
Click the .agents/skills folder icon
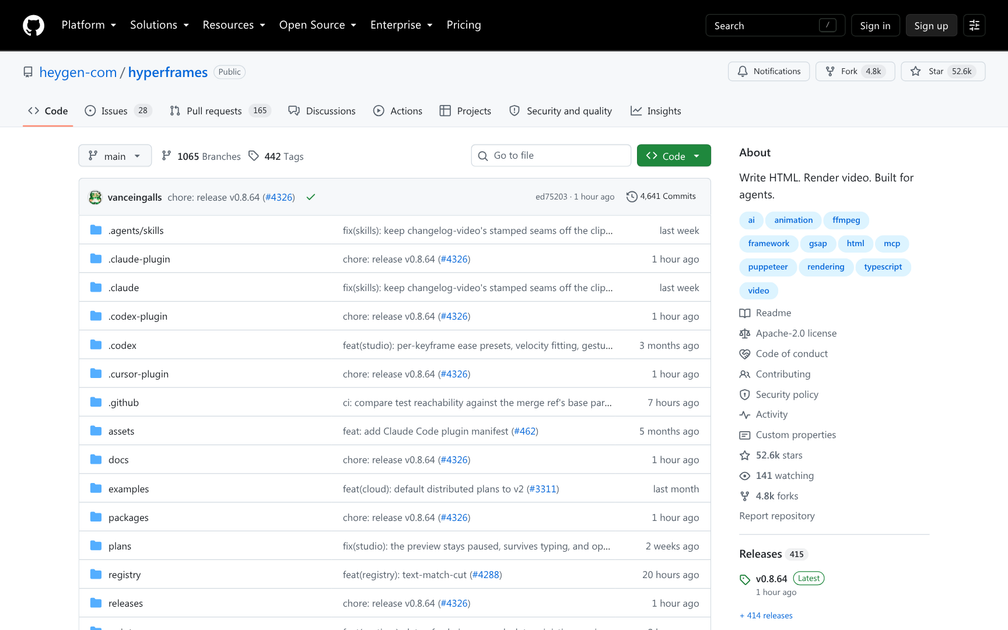(x=96, y=230)
